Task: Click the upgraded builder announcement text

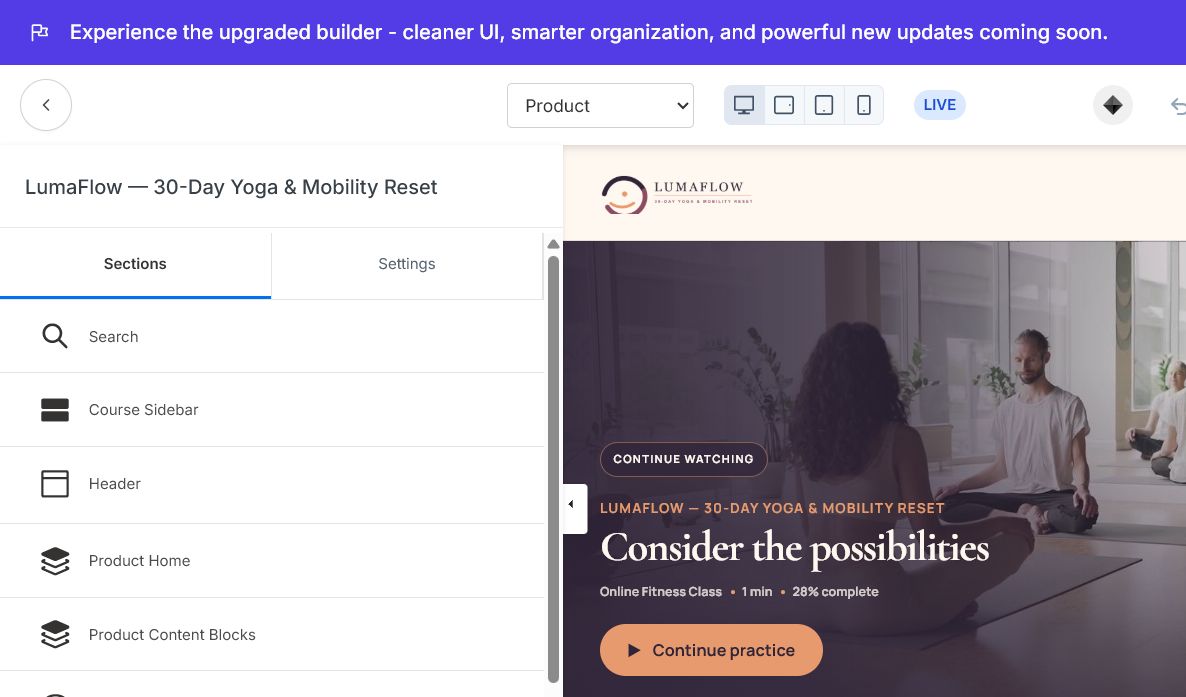Action: (x=588, y=33)
